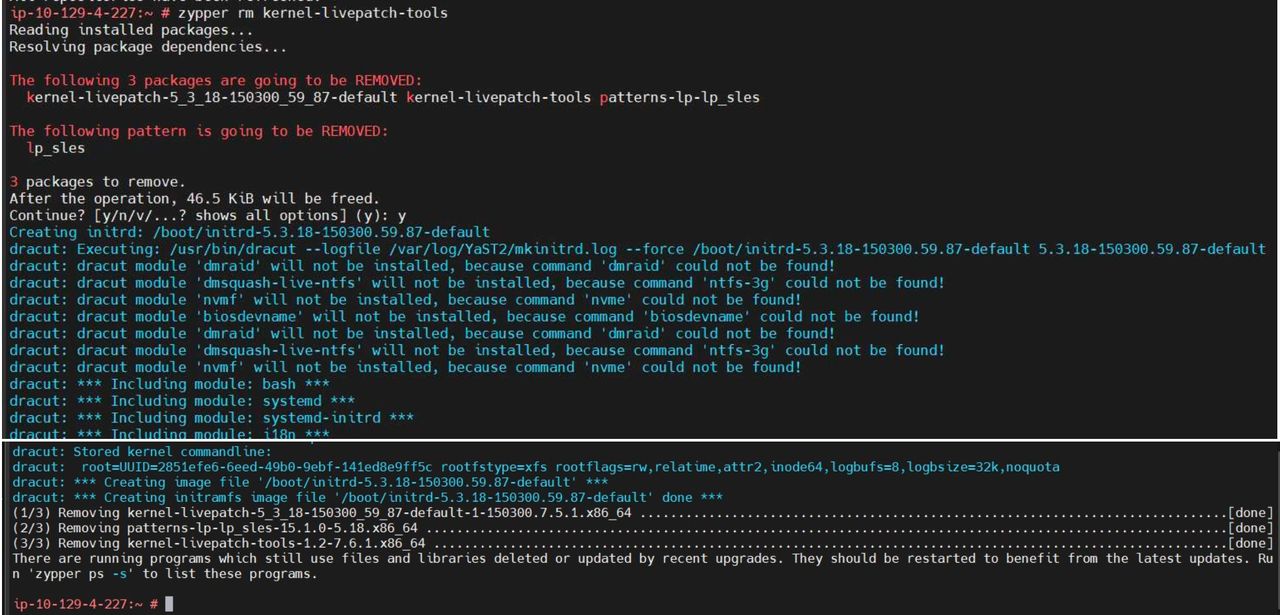Click the '[done]' marker for step (3/3)
Image resolution: width=1280 pixels, height=615 pixels.
[x=1250, y=543]
